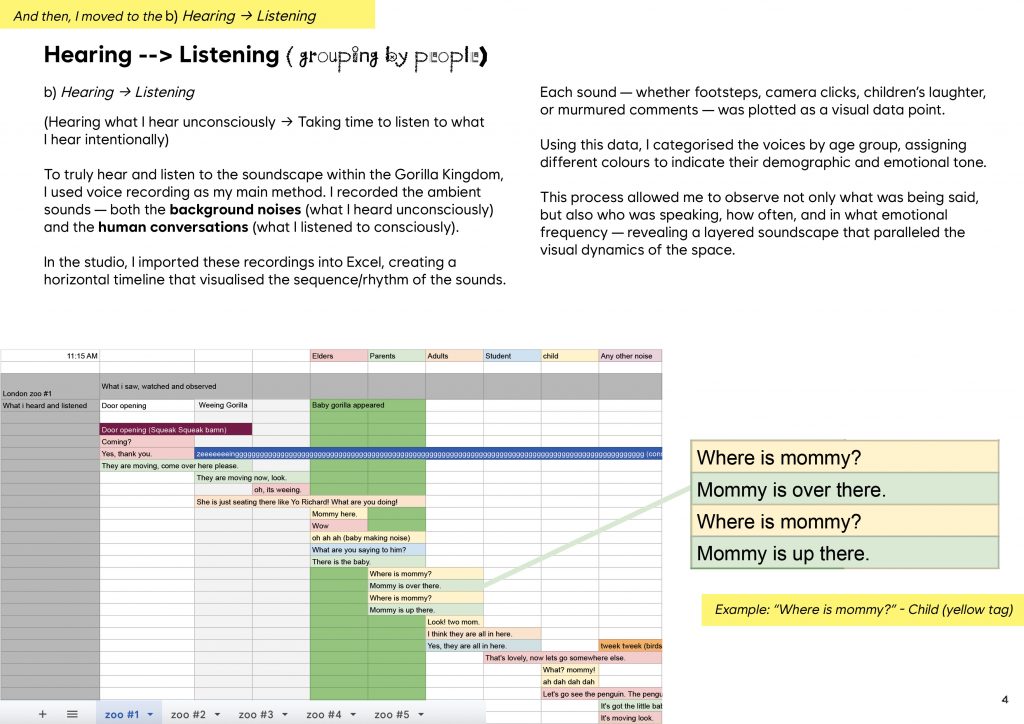Viewport: 1024px width, 724px height.
Task: Click the blue Student header cell
Action: tap(511, 355)
